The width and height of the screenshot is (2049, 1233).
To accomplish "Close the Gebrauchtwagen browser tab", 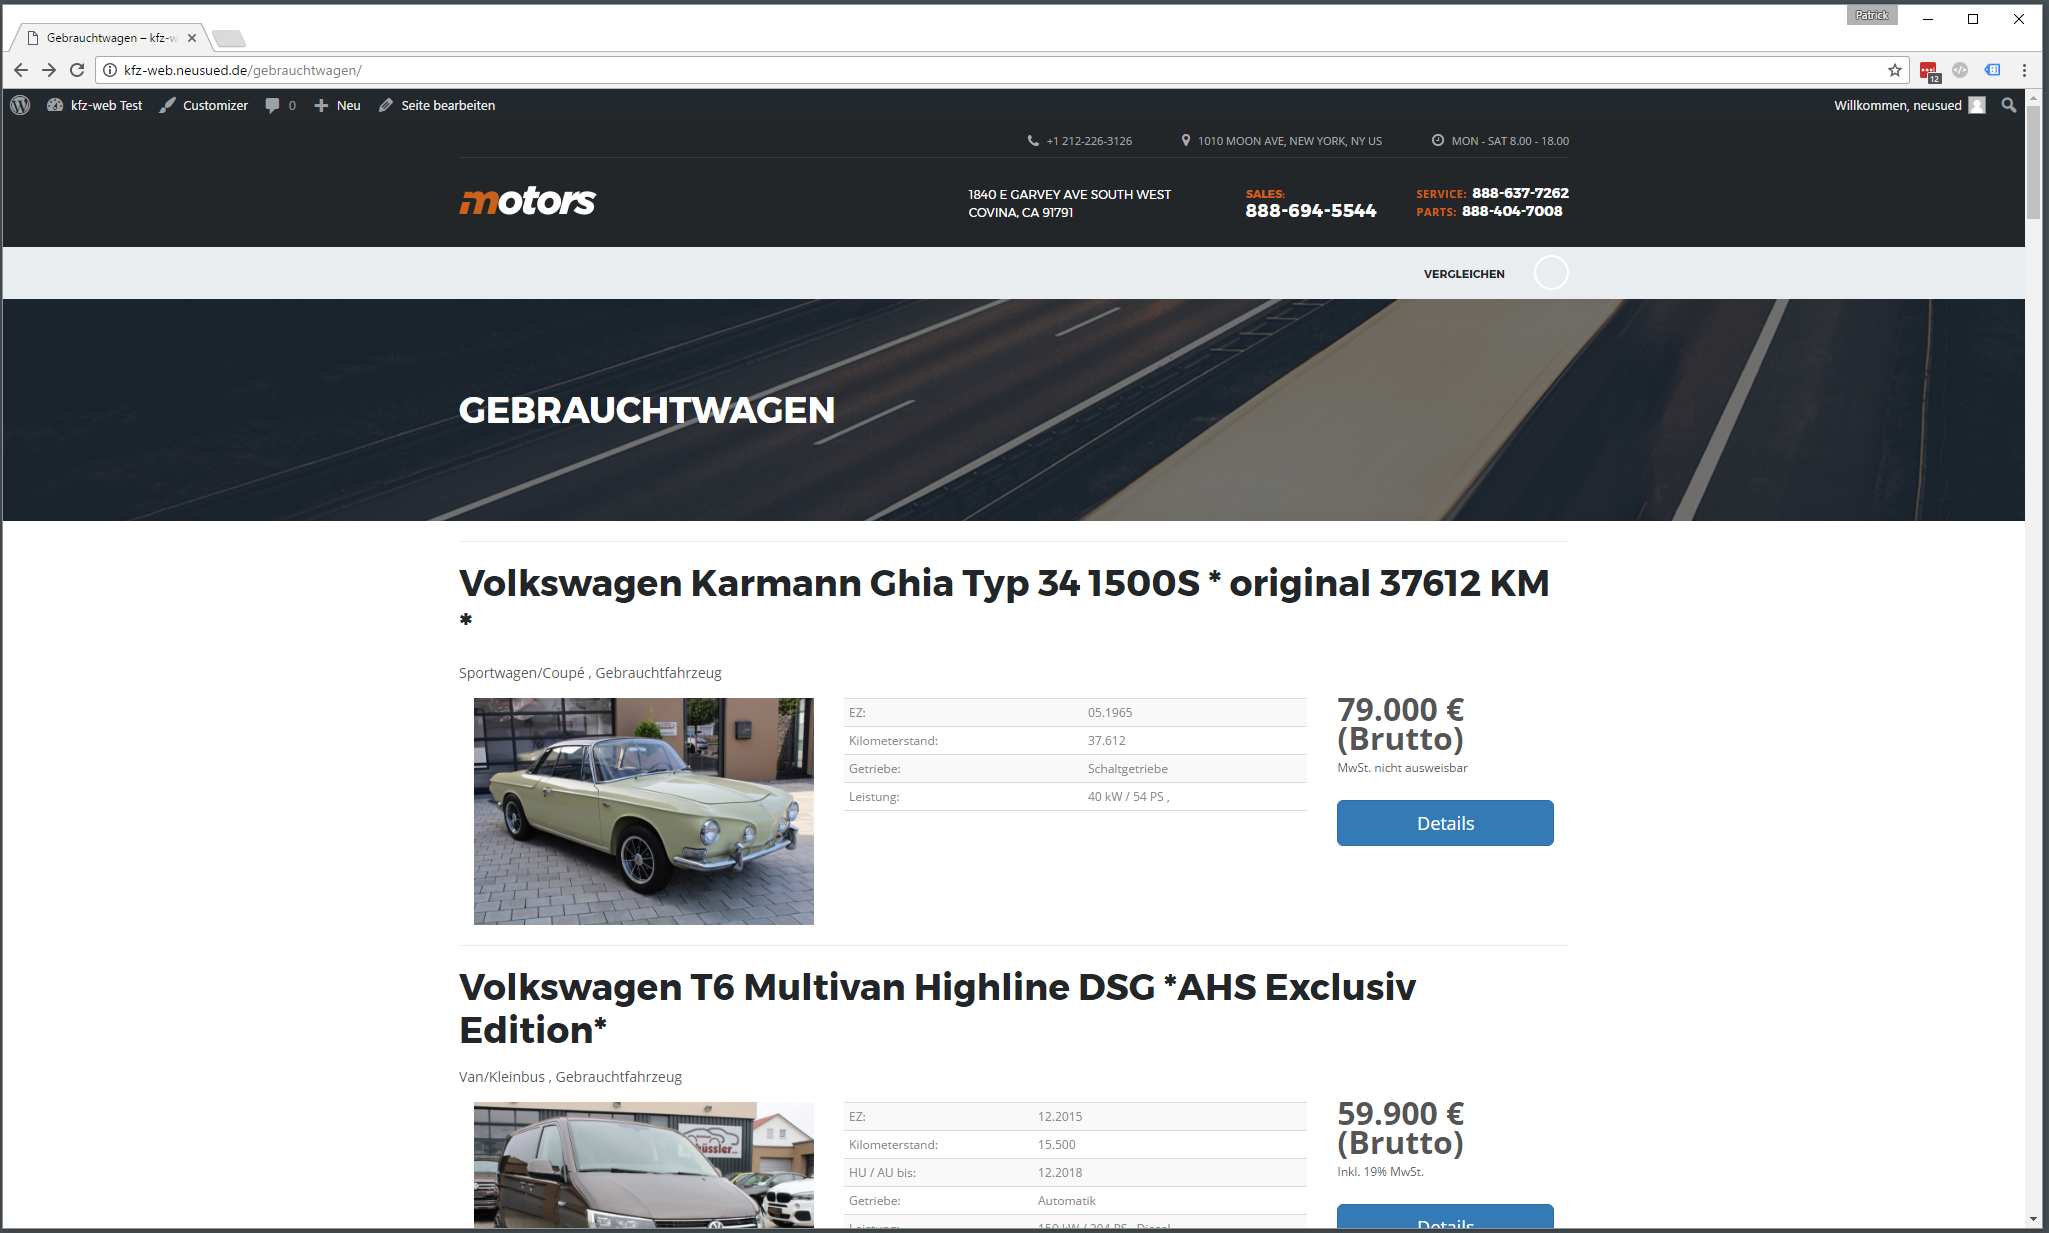I will (192, 38).
